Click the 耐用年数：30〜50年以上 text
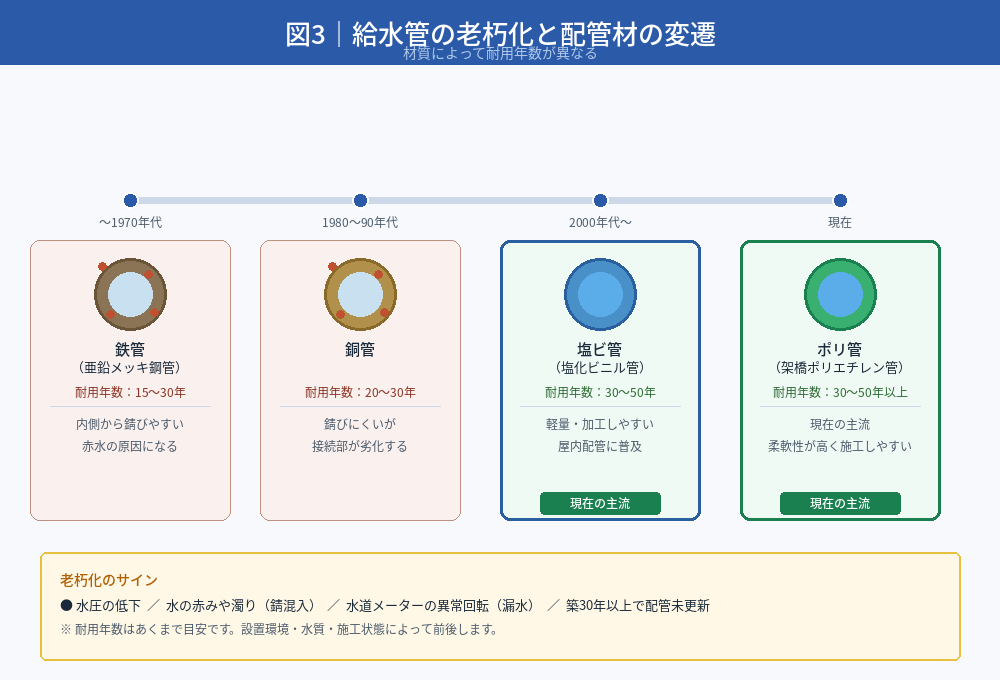This screenshot has height=680, width=1000. click(x=840, y=392)
